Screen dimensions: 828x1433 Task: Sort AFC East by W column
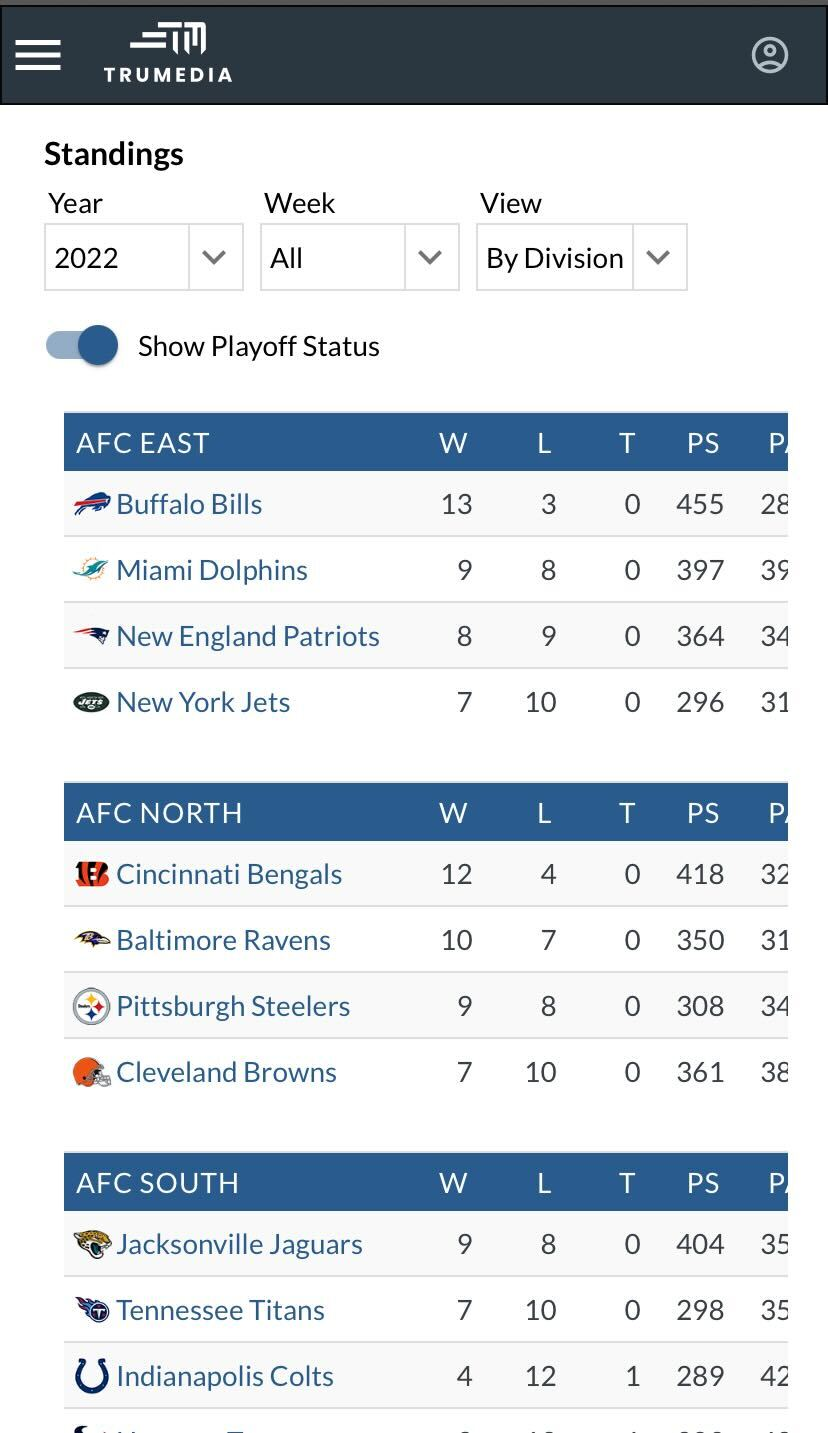click(x=453, y=443)
